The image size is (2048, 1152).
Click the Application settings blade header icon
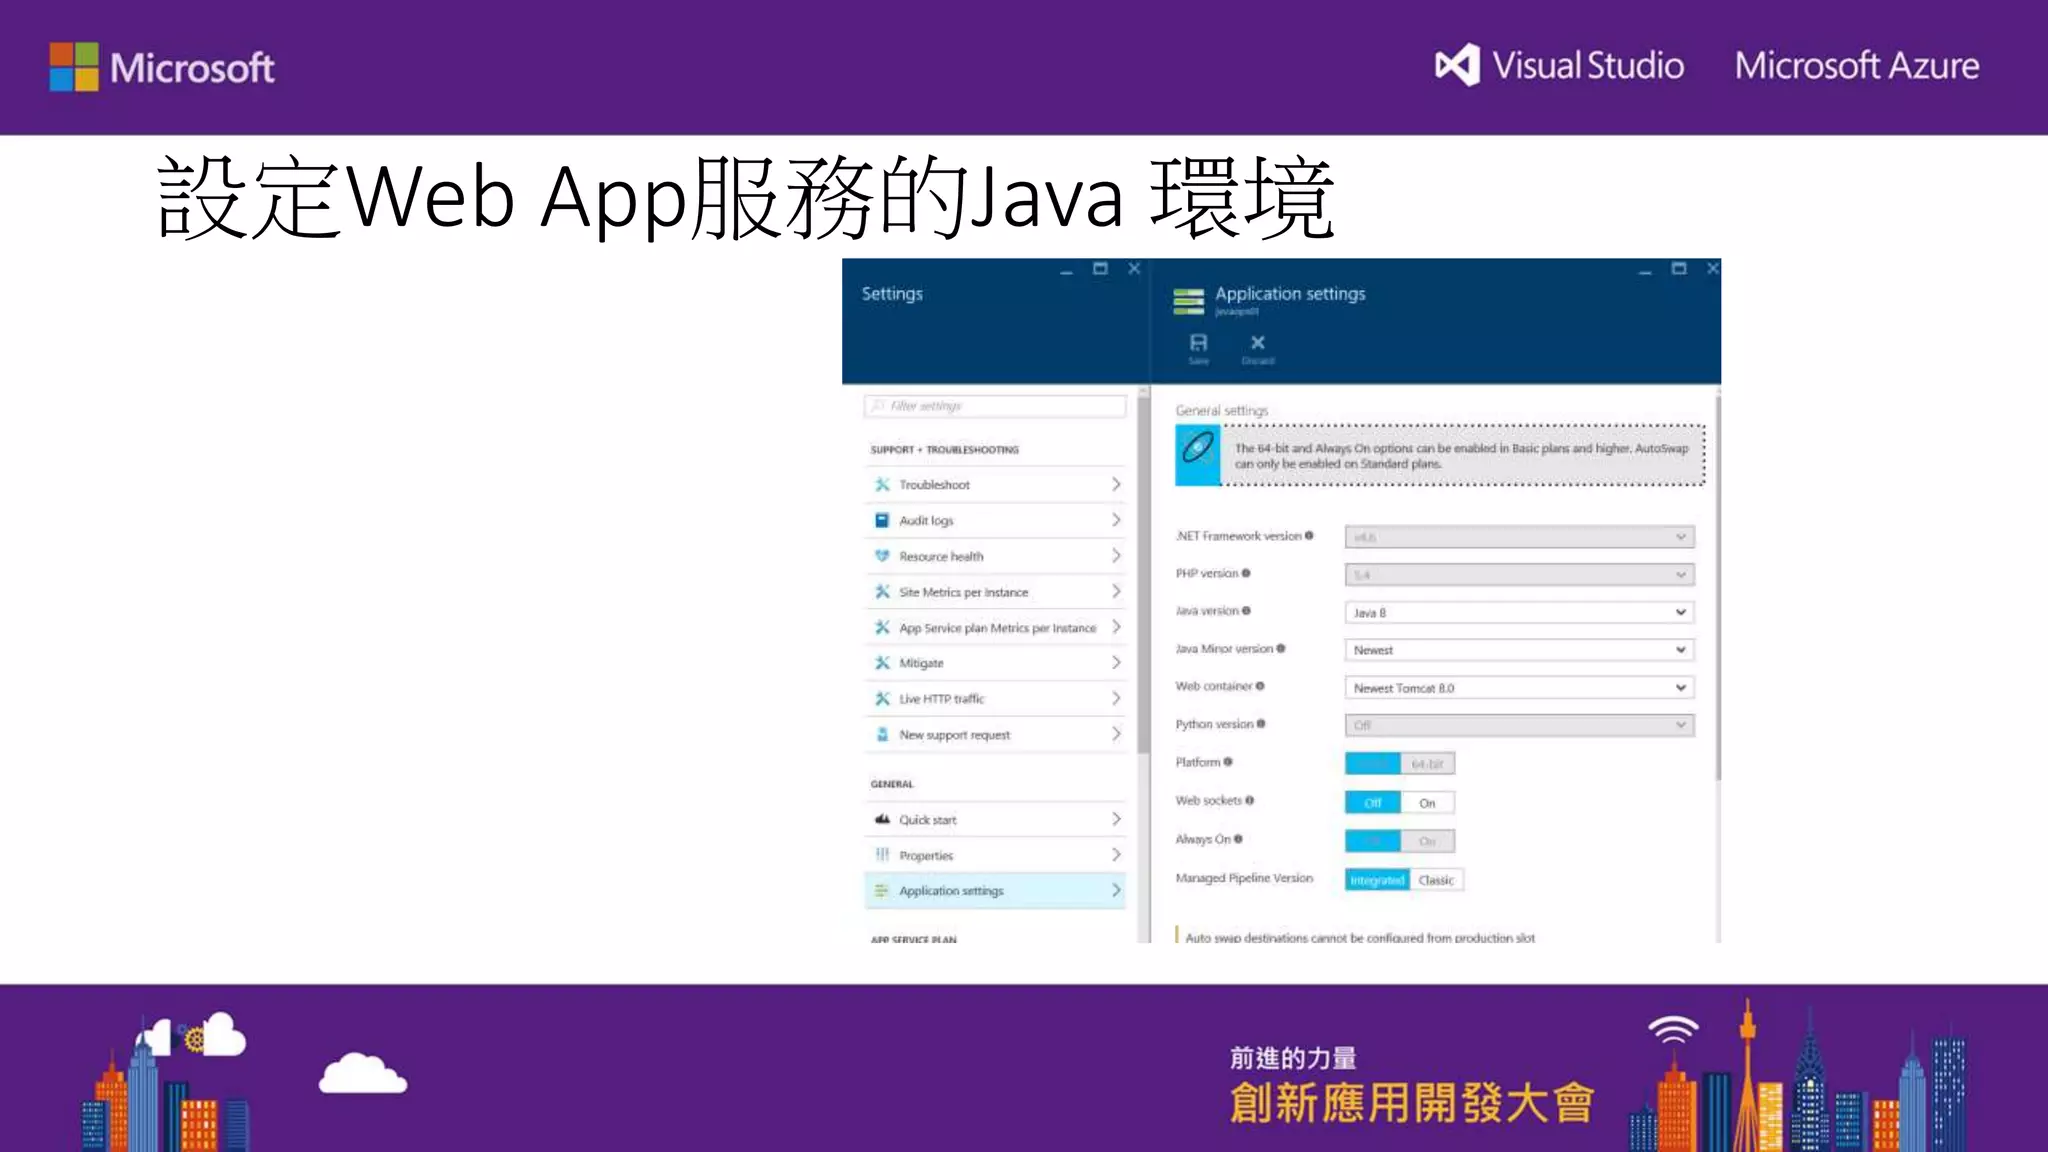(1189, 300)
